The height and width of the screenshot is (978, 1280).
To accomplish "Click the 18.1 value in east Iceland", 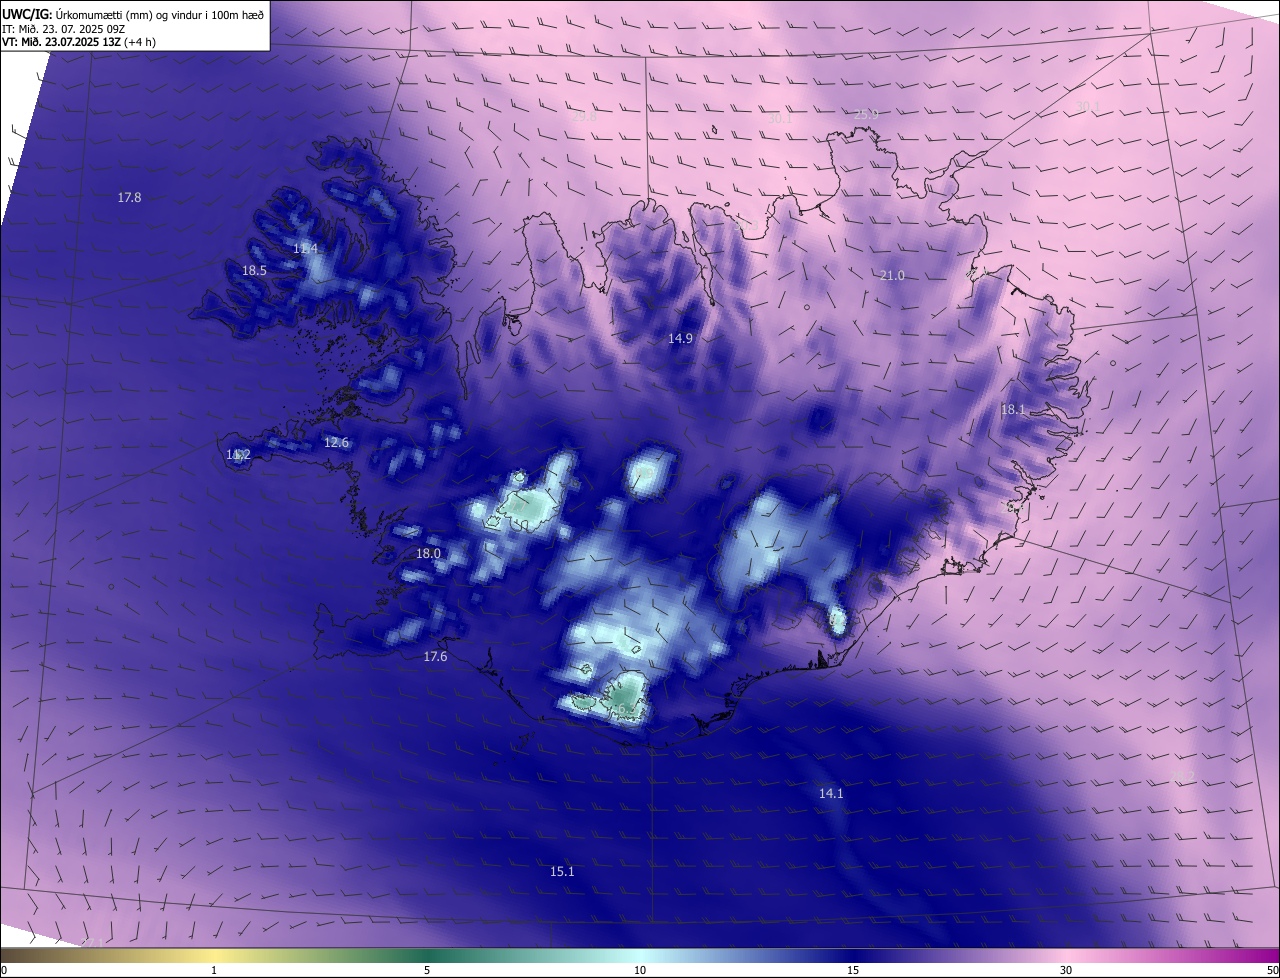I will click(x=1013, y=410).
